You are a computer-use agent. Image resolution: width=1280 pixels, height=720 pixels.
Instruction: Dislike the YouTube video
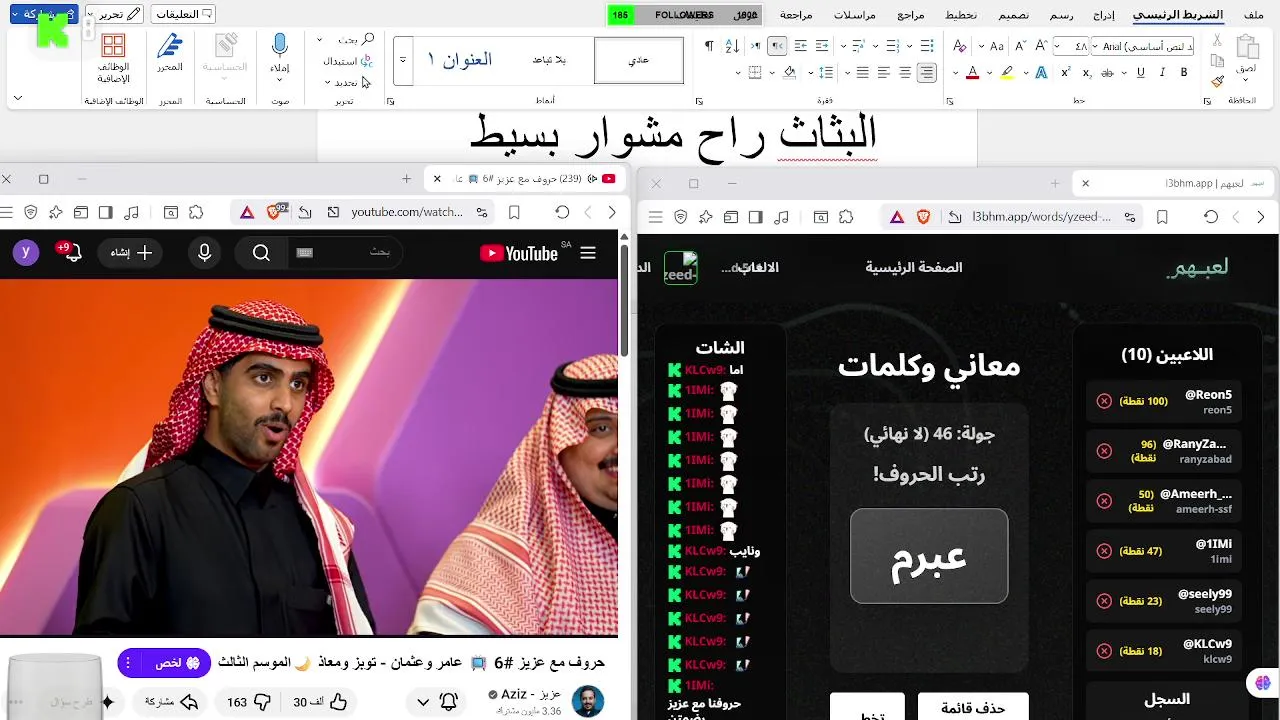(248, 702)
